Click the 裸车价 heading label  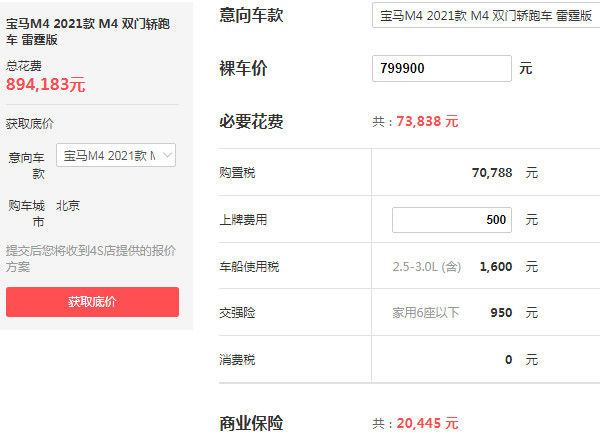pos(243,68)
